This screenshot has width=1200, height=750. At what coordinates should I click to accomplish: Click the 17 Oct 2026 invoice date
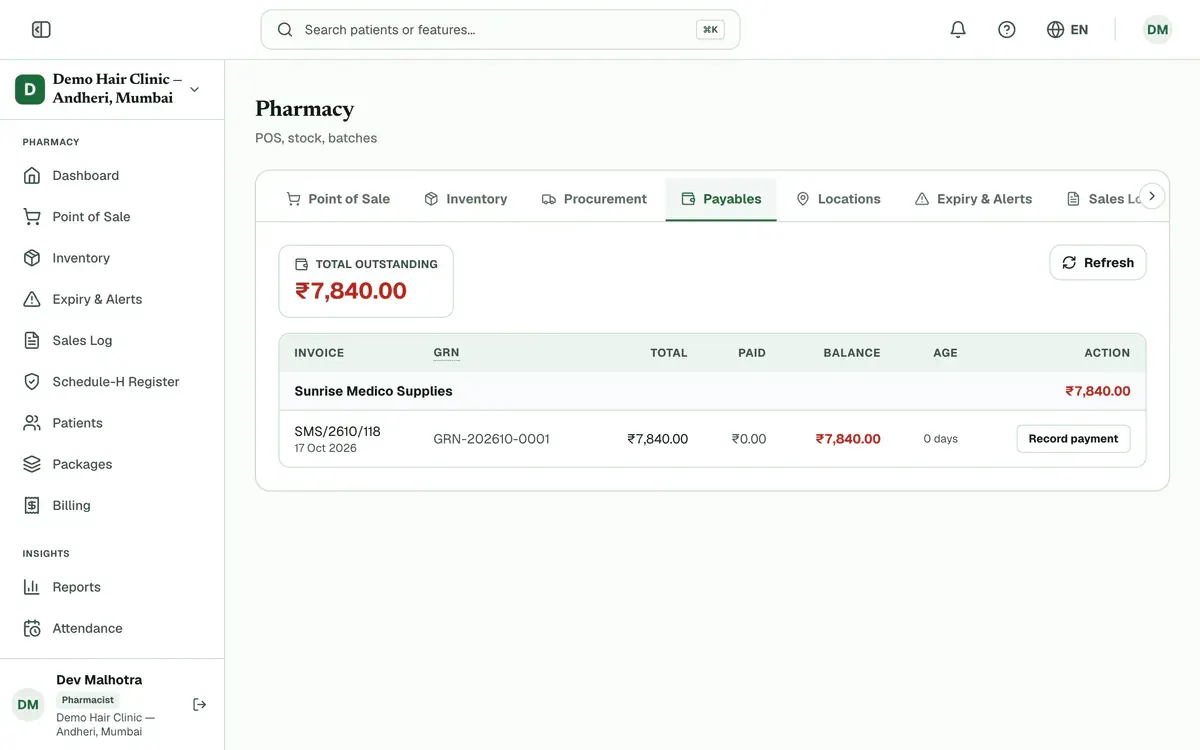[x=325, y=449]
